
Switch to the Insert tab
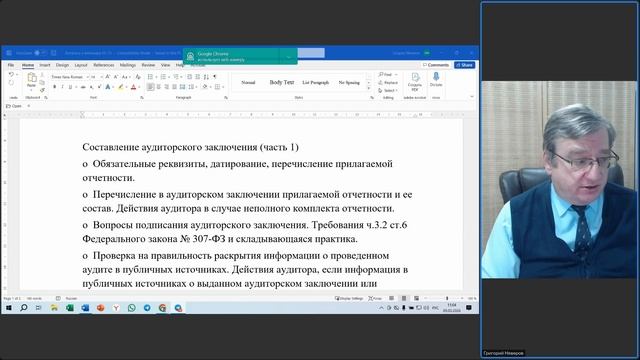click(44, 65)
